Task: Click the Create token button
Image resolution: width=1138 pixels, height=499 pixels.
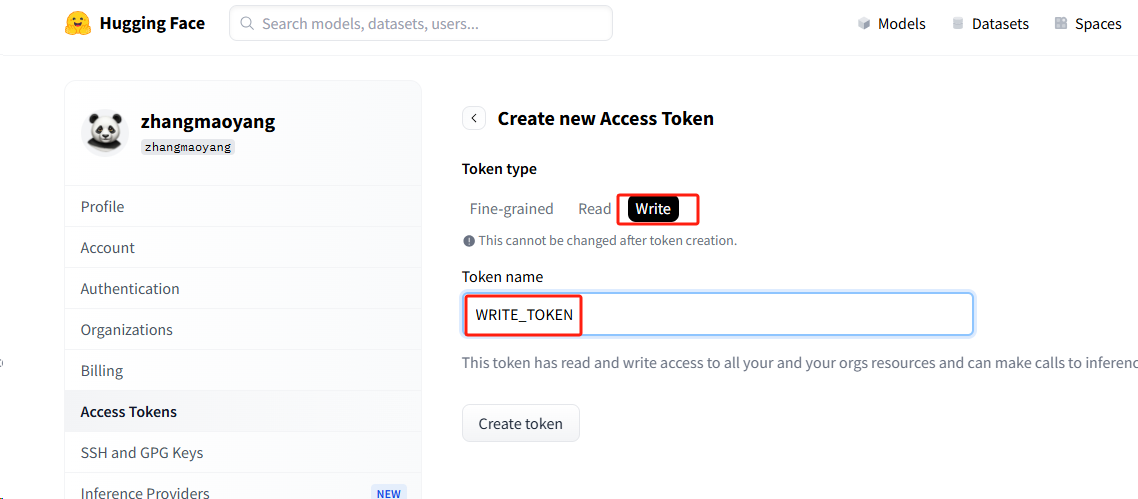Action: click(521, 424)
